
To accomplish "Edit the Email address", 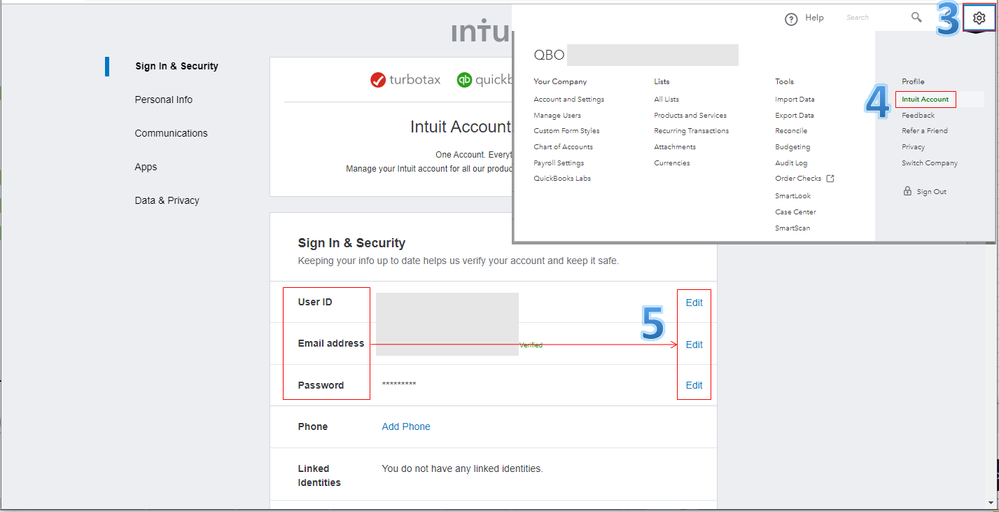I will click(694, 344).
